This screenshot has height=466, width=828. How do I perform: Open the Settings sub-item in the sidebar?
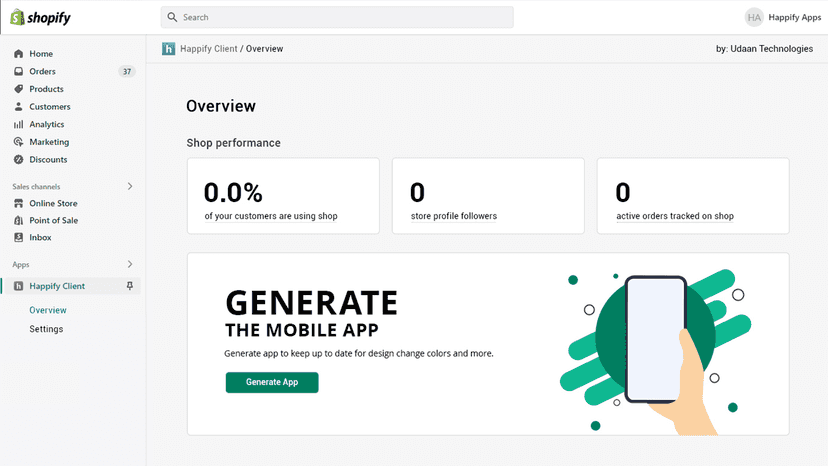coord(46,329)
